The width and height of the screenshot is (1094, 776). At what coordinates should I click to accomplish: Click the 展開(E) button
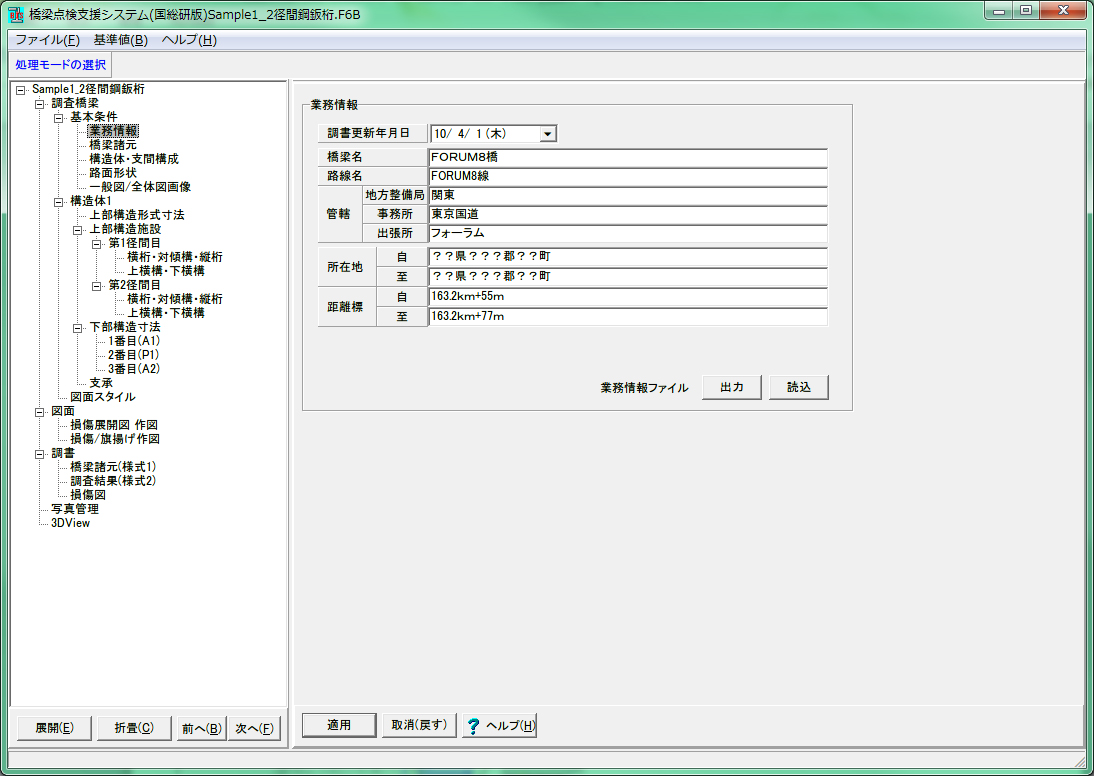coord(54,728)
